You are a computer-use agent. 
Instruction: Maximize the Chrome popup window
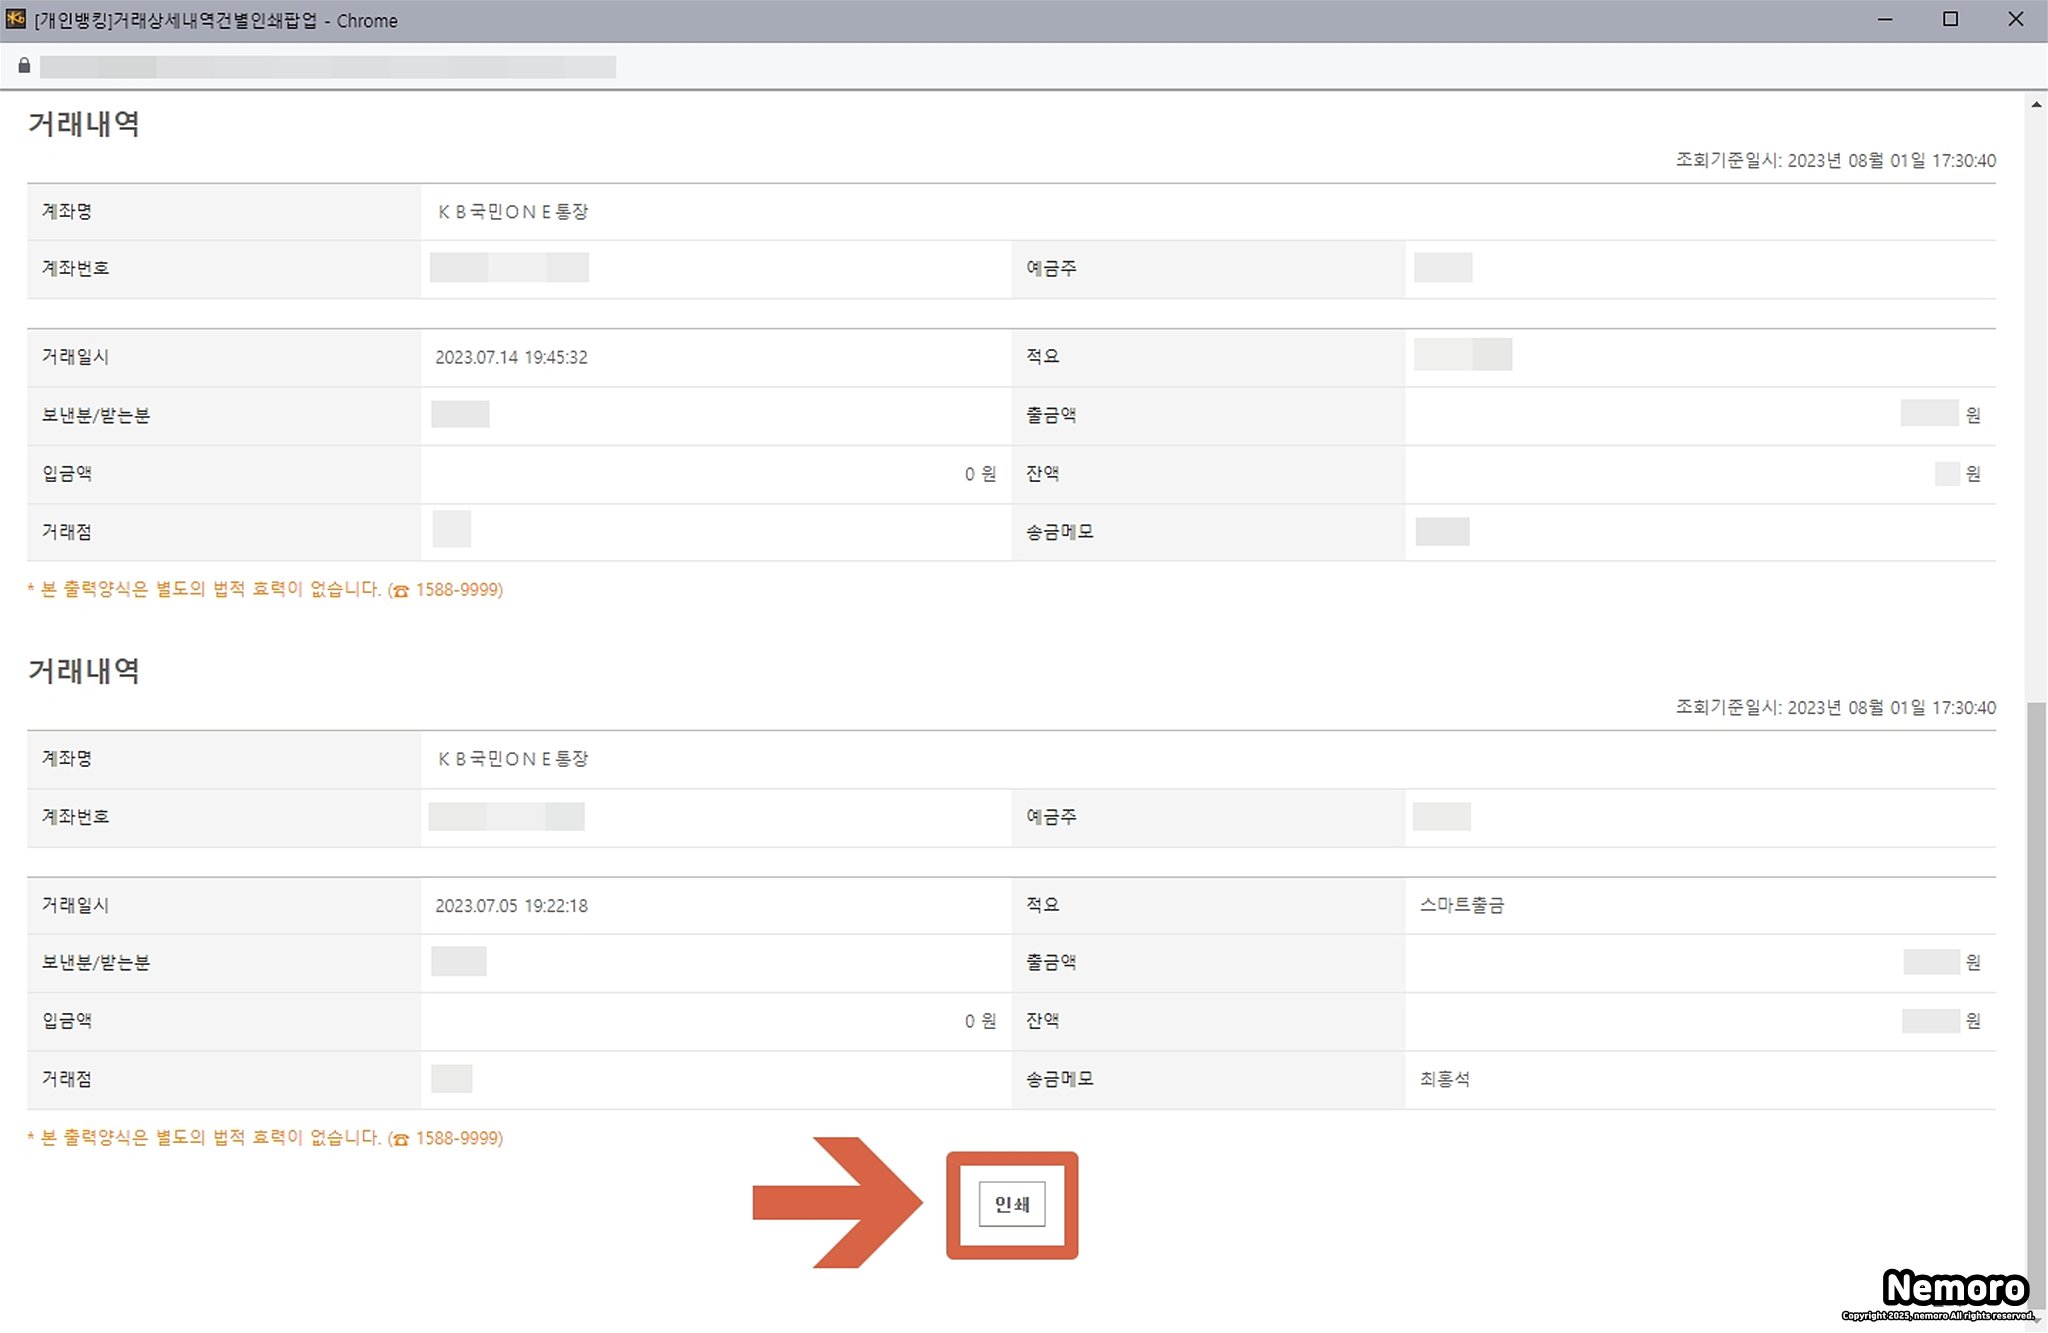1950,20
